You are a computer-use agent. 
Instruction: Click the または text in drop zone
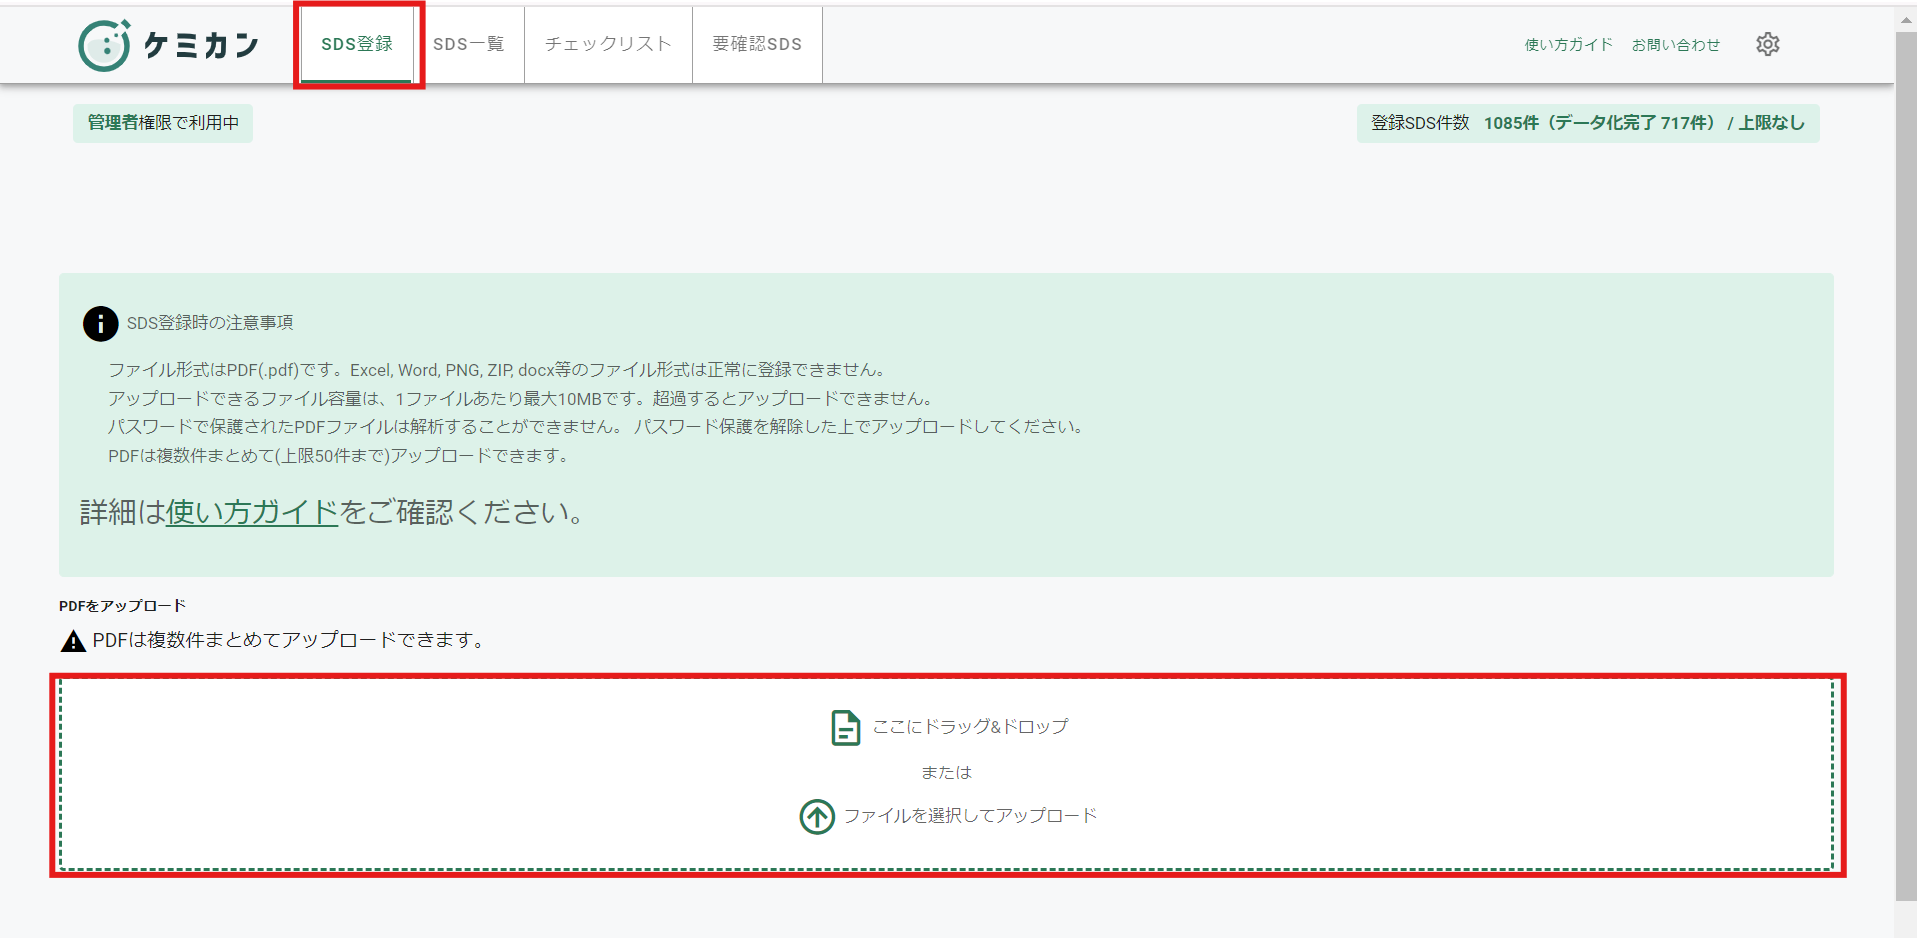click(946, 773)
